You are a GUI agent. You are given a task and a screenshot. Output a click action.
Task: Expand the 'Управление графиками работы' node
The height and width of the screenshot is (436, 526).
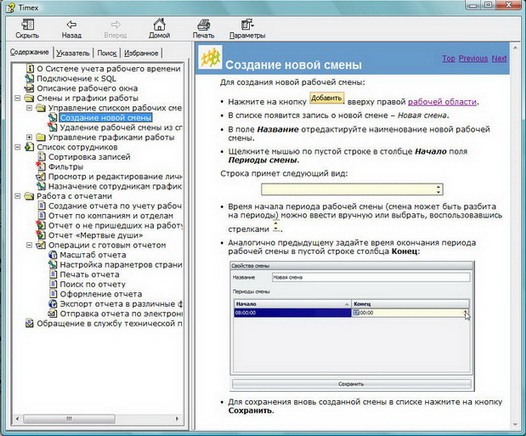click(x=29, y=137)
